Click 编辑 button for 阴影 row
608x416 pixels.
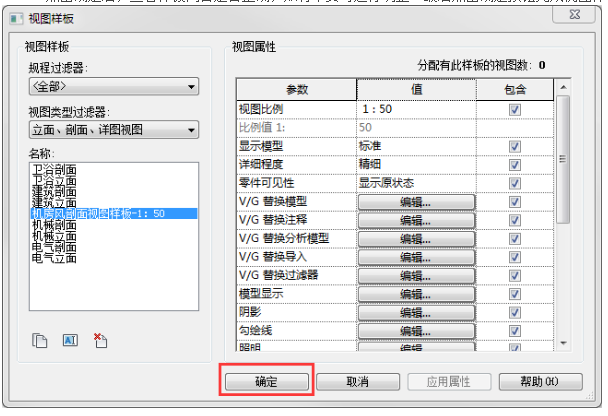click(415, 312)
